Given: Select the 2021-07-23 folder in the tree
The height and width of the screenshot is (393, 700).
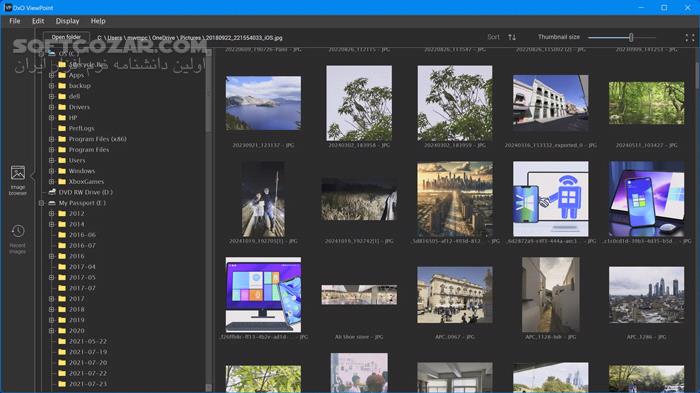Looking at the screenshot, I should (x=88, y=384).
